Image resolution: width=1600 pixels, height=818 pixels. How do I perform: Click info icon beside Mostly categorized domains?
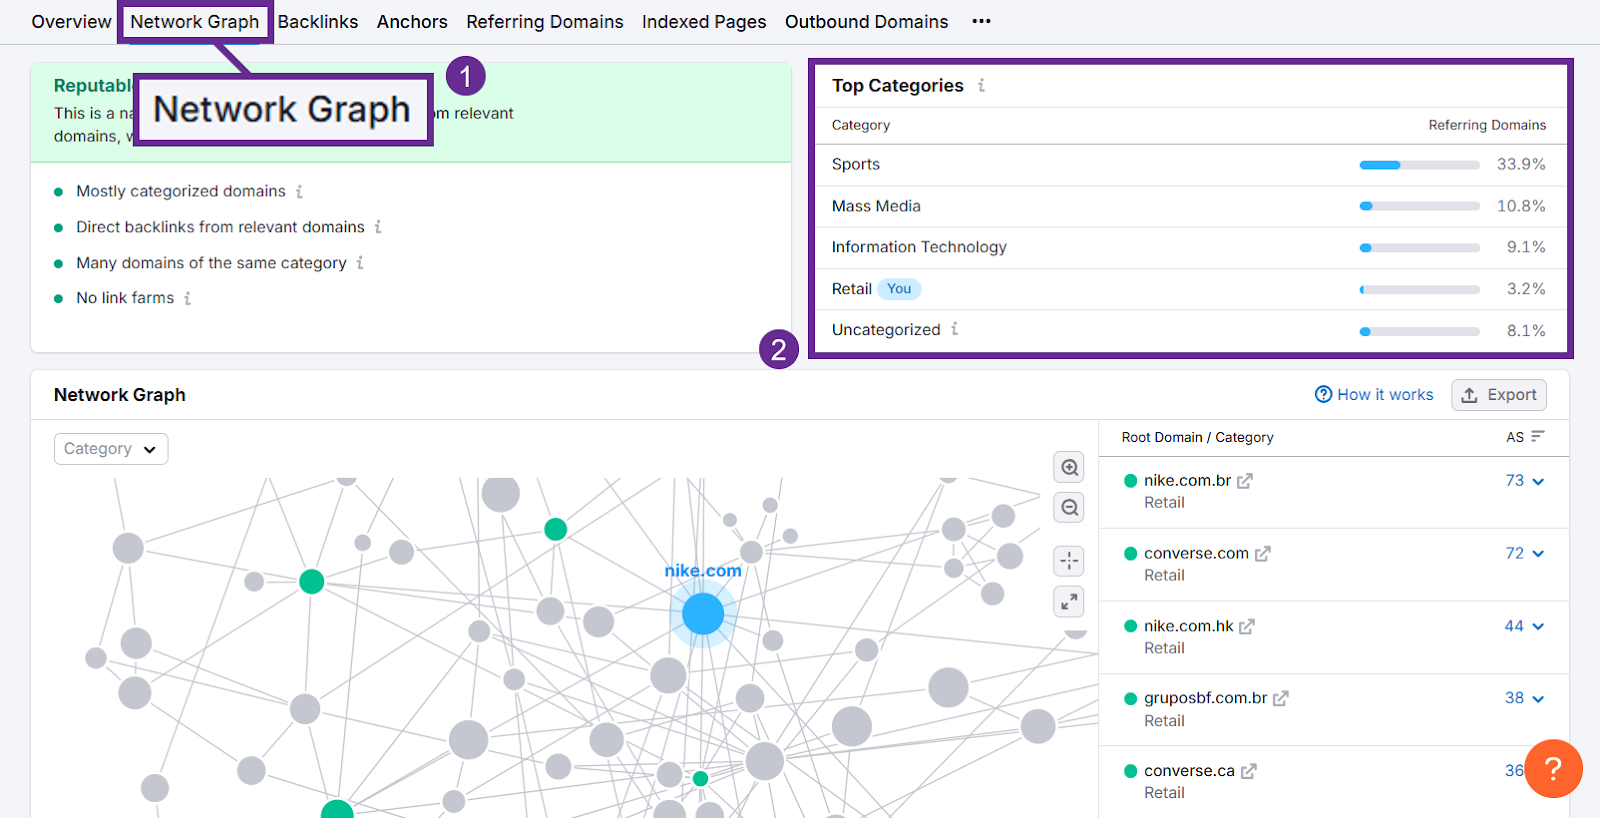299,191
